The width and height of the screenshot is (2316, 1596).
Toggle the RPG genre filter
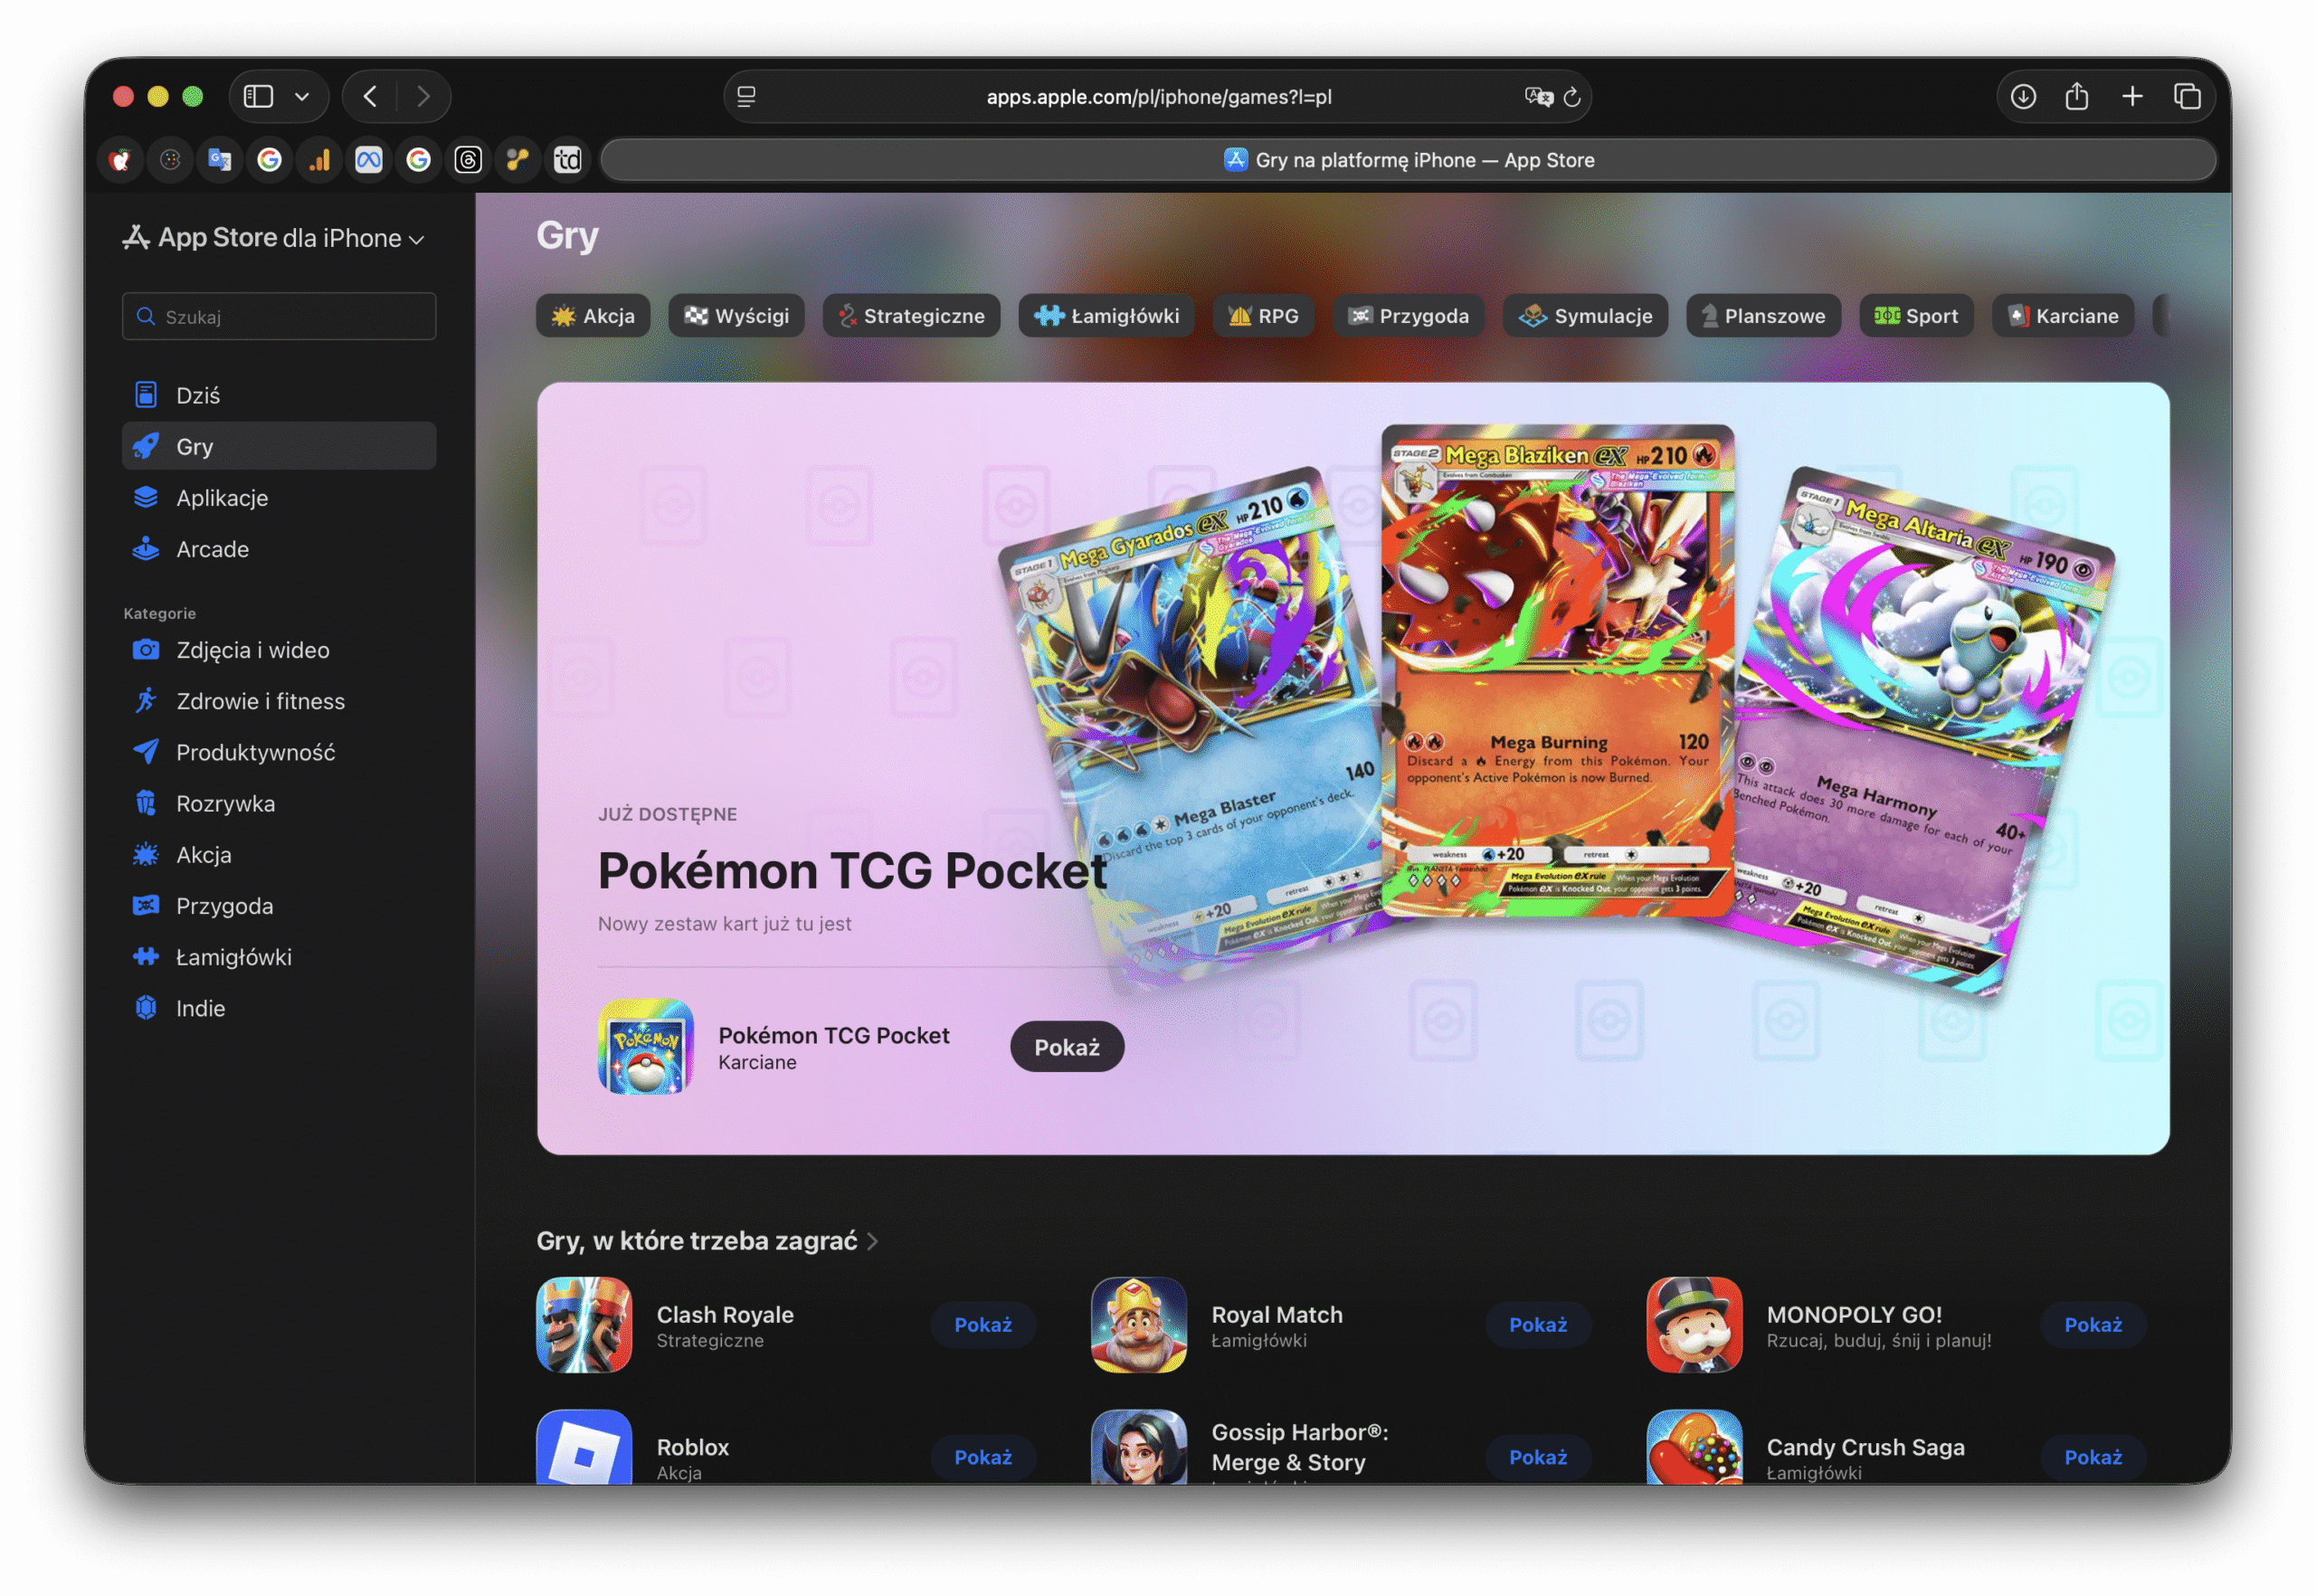[x=1263, y=316]
